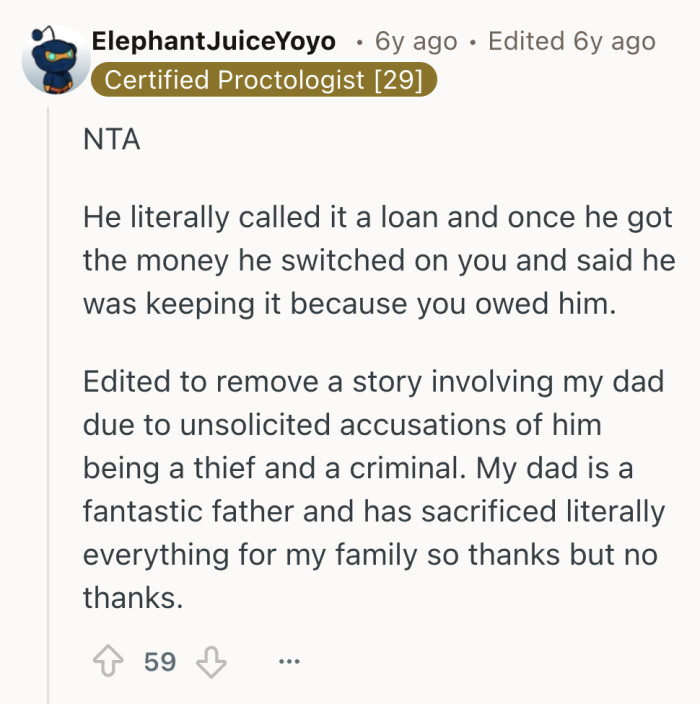
Task: Upvote the ElephantJuiceYoyo comment
Action: click(107, 662)
